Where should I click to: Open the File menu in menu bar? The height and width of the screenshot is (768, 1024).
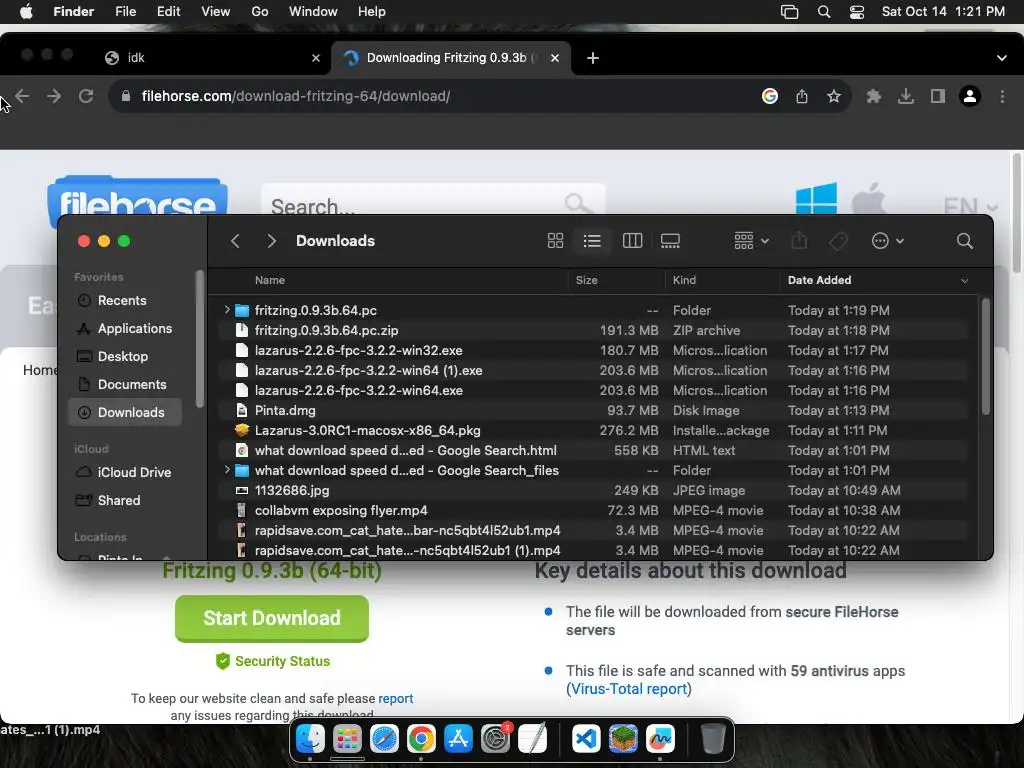coord(125,12)
